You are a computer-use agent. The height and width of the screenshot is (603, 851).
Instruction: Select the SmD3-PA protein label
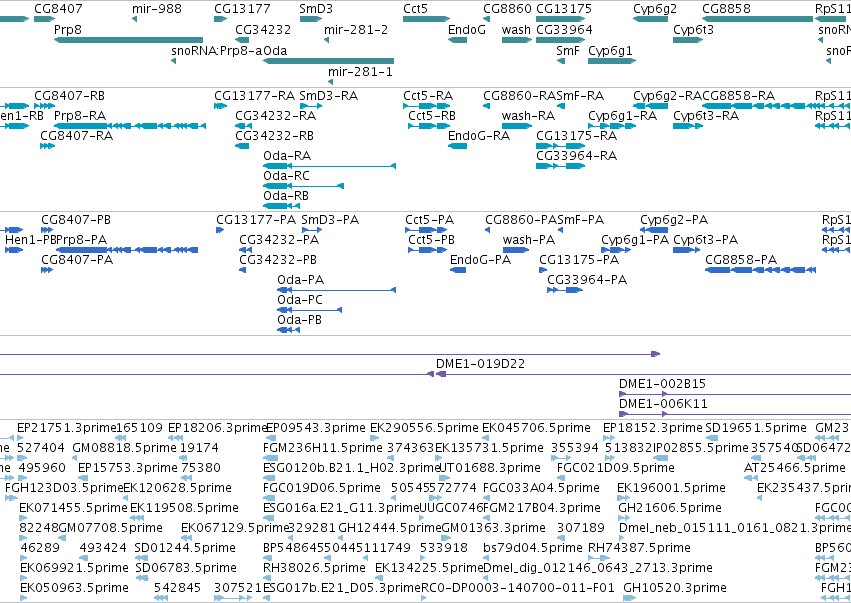click(330, 220)
